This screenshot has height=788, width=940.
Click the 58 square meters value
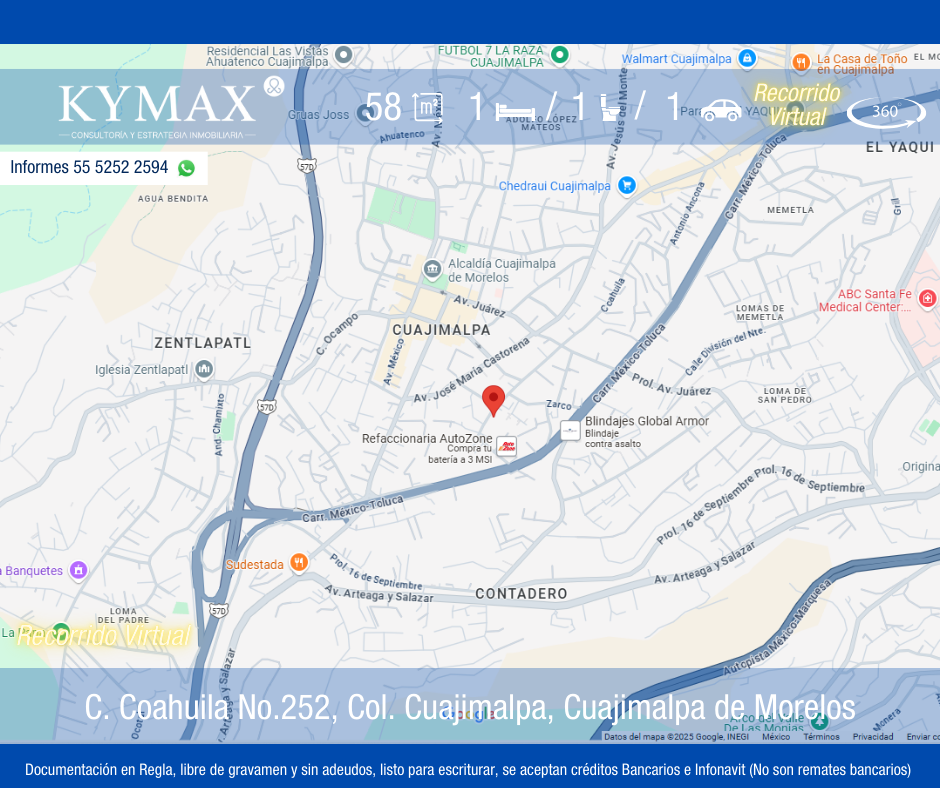click(x=383, y=107)
